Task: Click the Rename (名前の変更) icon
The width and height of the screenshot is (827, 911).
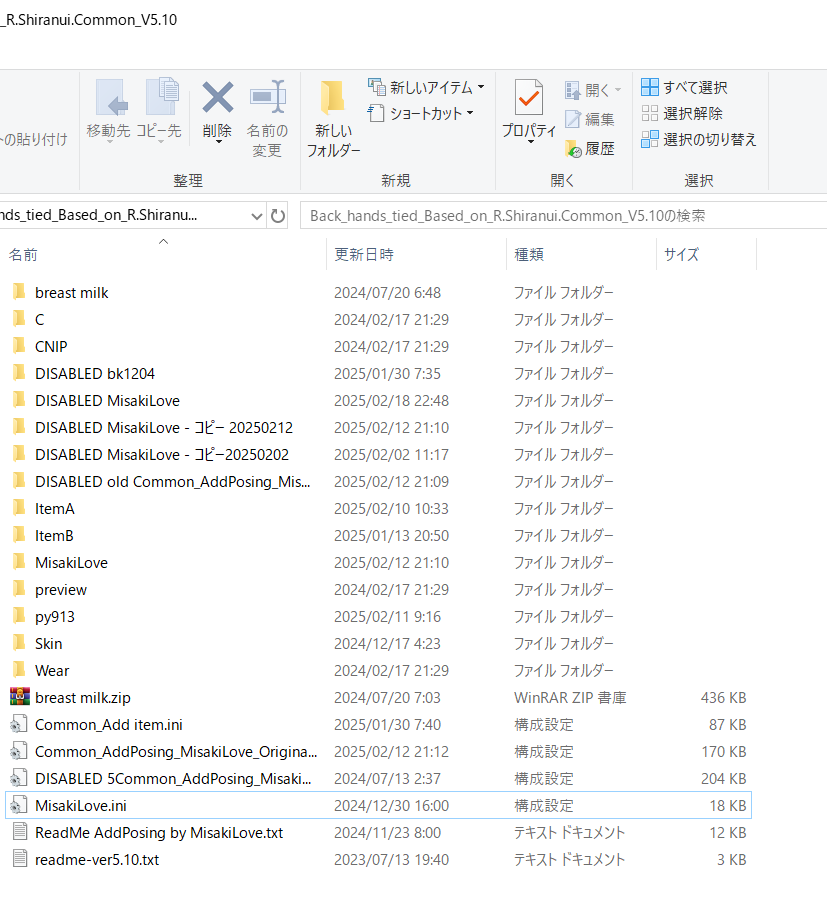Action: [267, 97]
